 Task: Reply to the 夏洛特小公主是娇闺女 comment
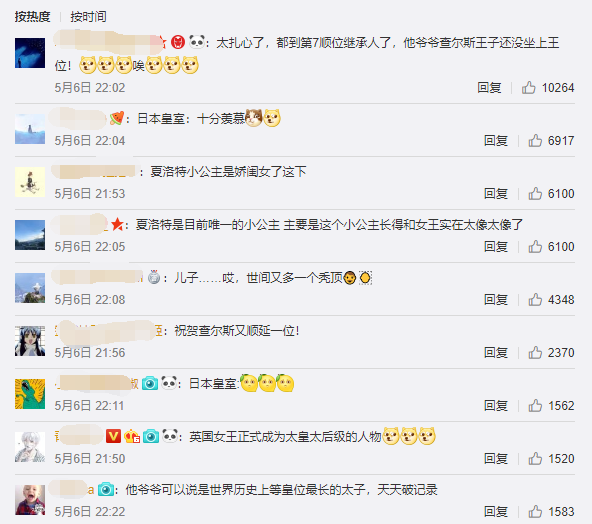(496, 194)
